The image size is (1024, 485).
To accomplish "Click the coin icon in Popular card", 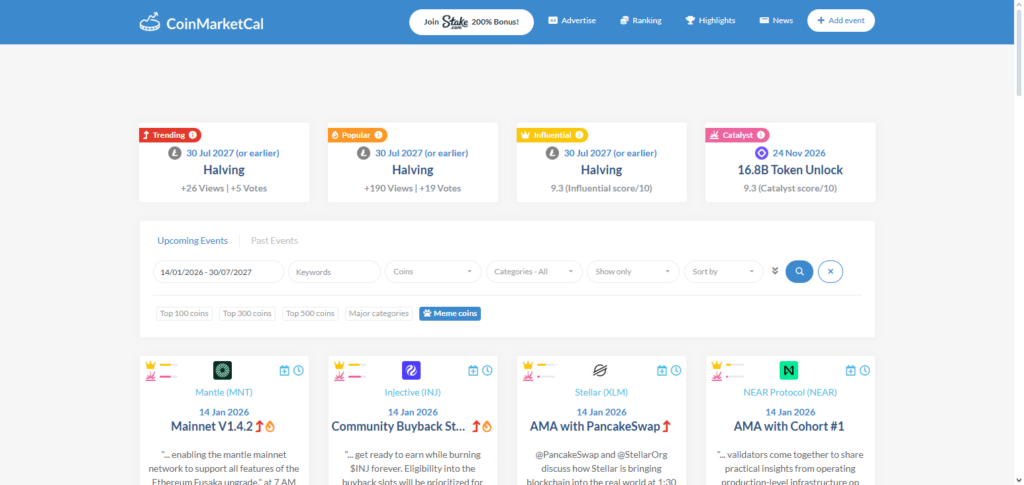I will click(363, 153).
